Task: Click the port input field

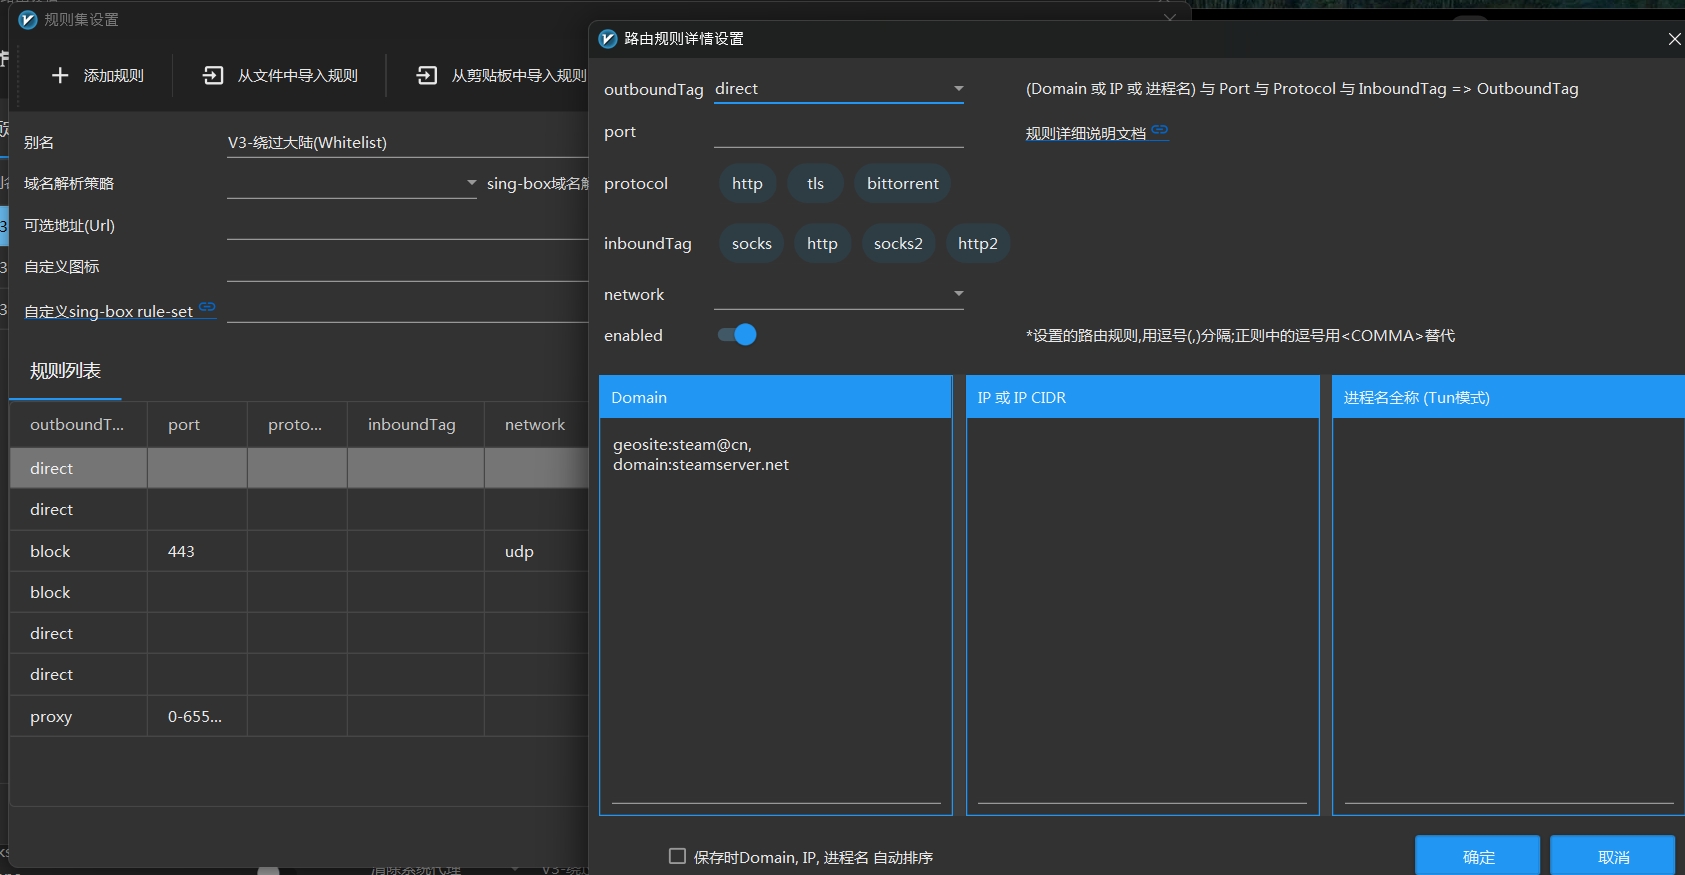Action: (x=838, y=133)
